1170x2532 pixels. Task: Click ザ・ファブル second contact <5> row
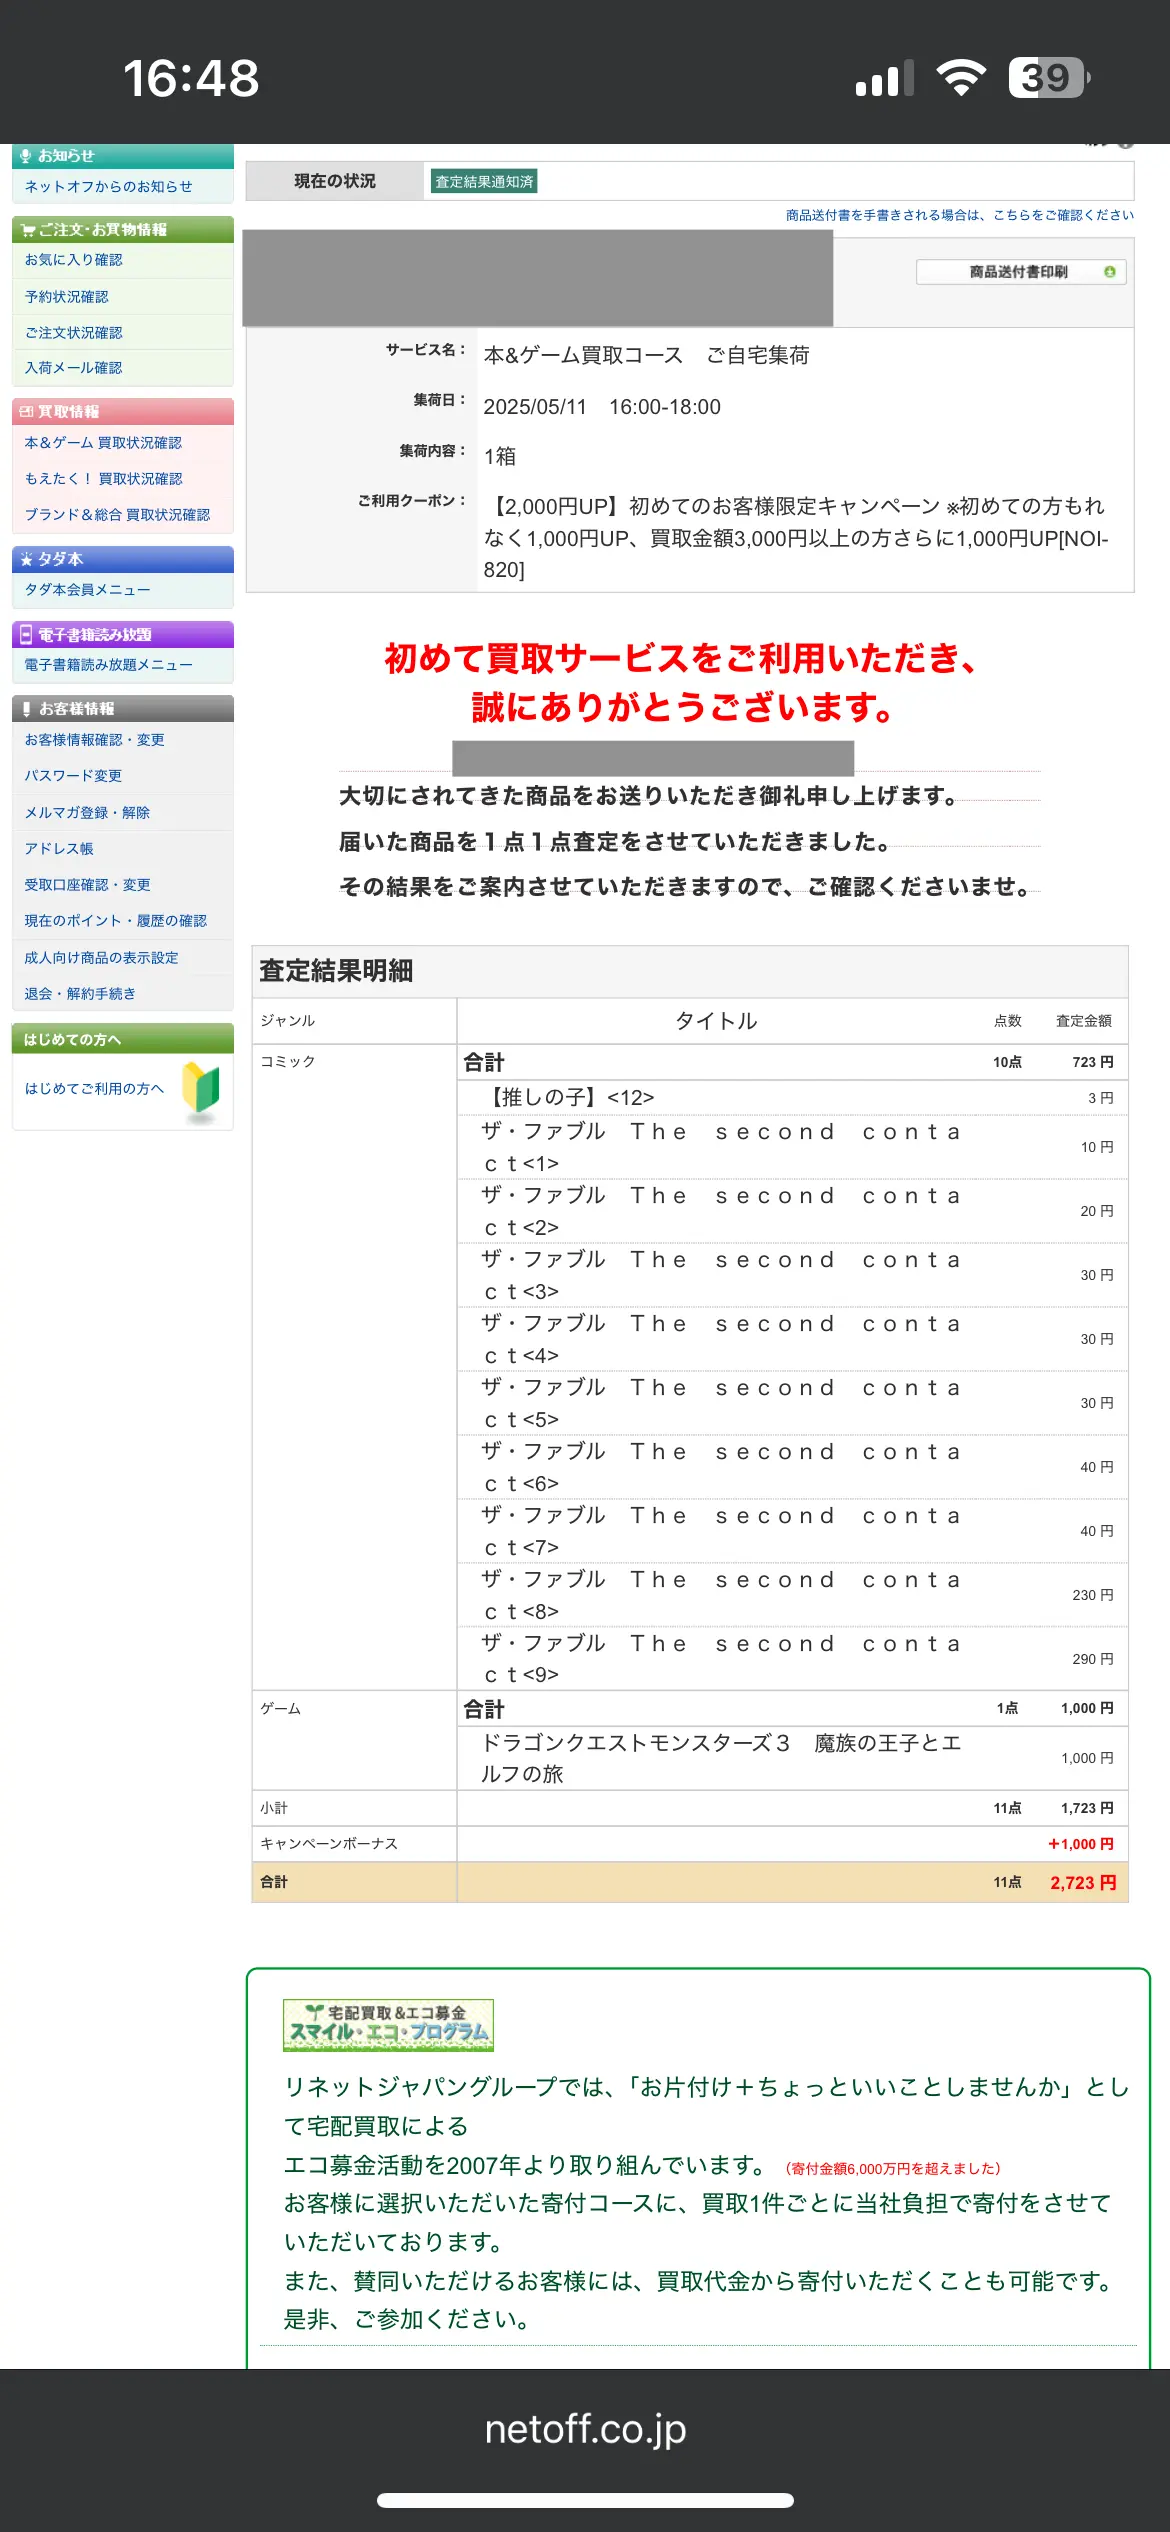coord(792,1403)
